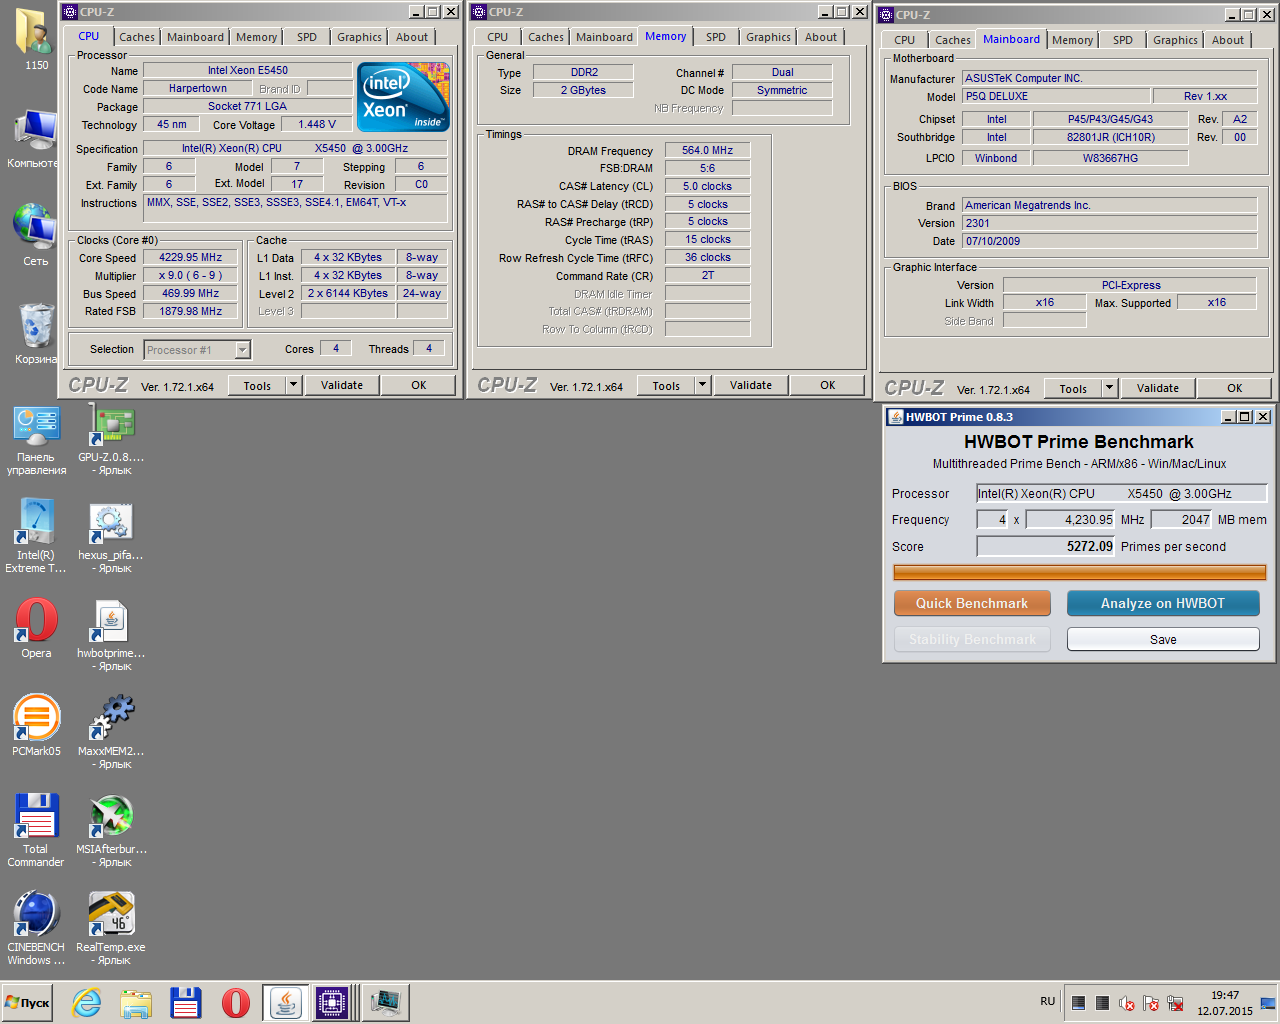
Task: Open the Computer desktop icon
Action: (x=33, y=137)
